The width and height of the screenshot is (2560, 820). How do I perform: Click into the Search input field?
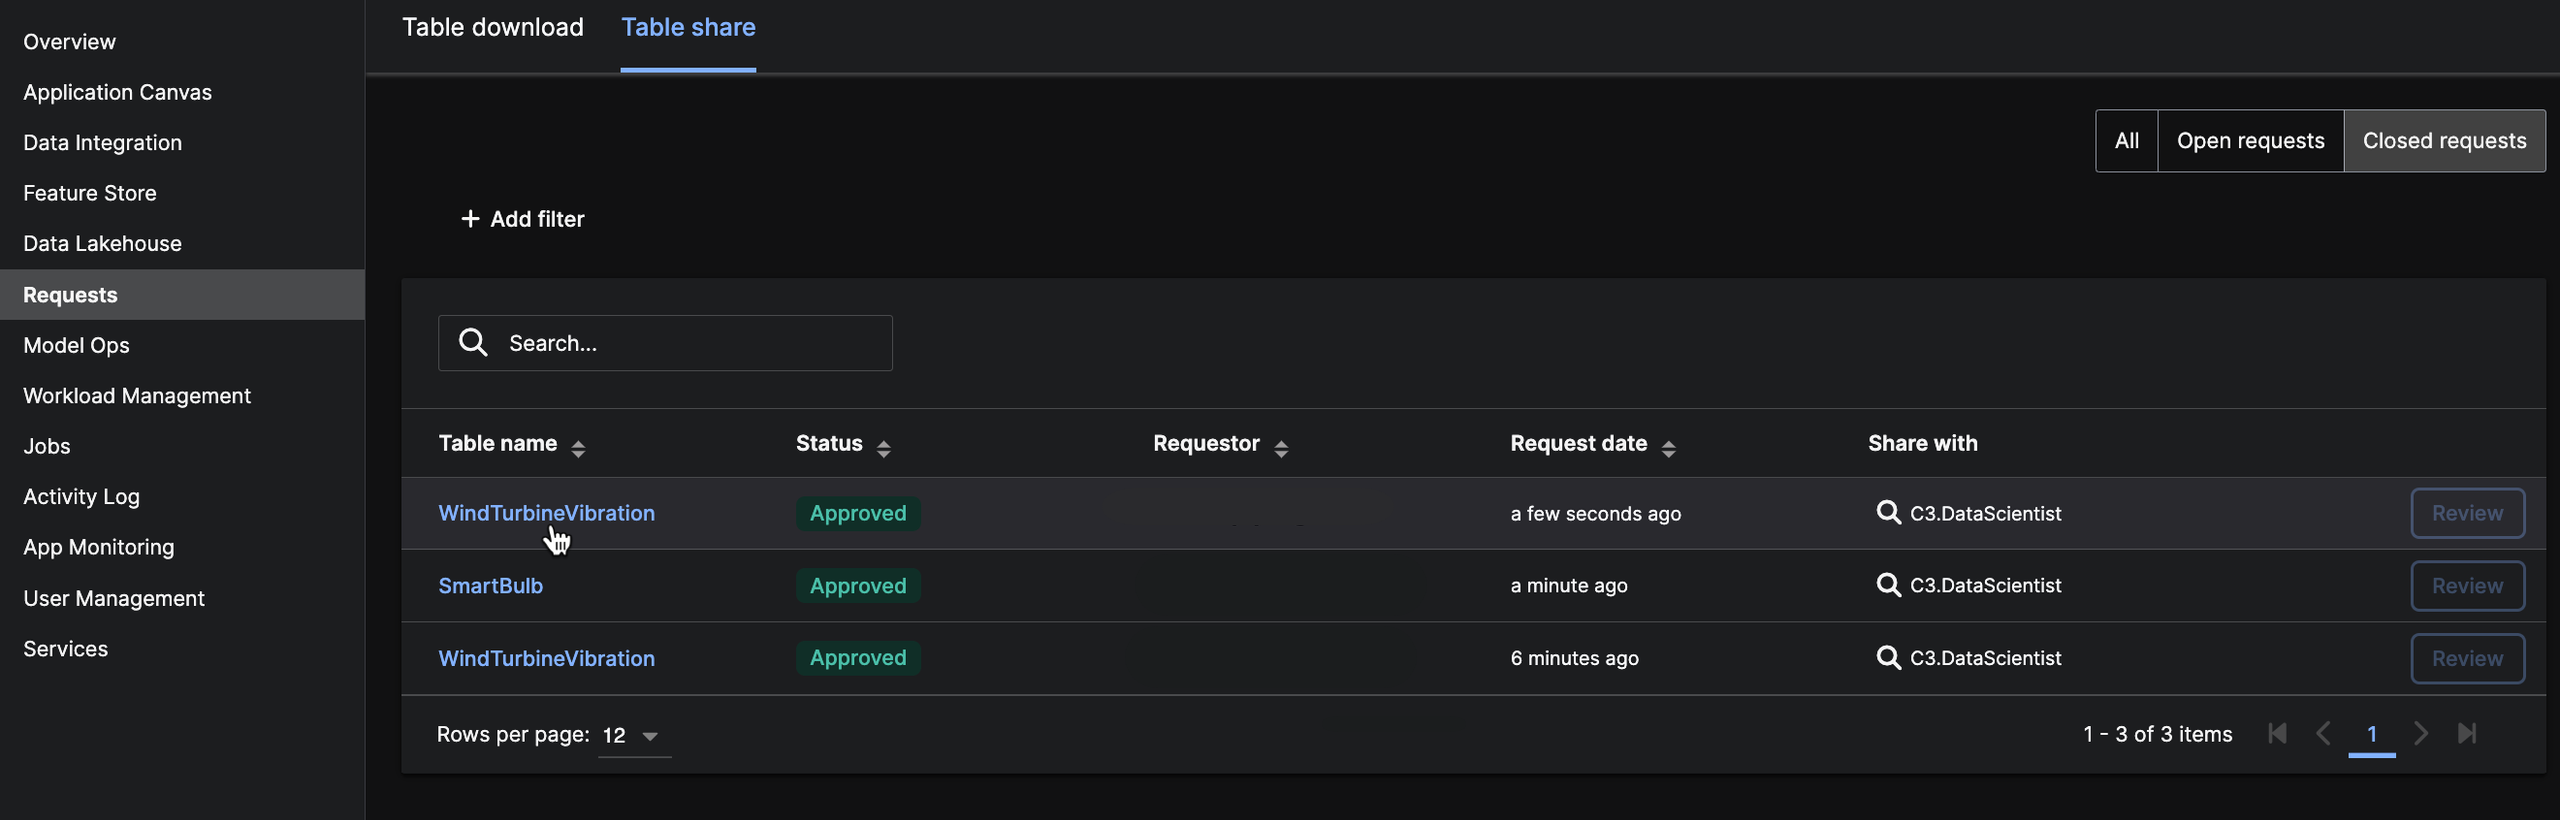[690, 343]
